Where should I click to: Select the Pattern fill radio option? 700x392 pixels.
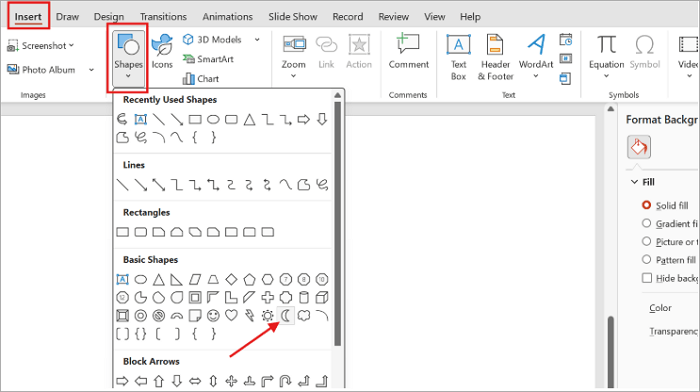[x=646, y=259]
